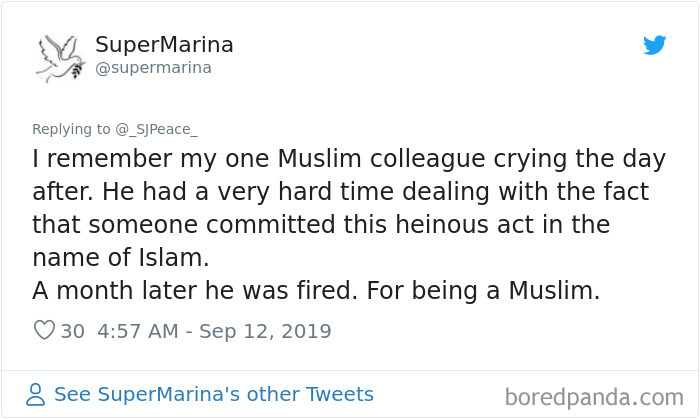
Task: Open See SuperMarina's other Tweets link
Action: (213, 394)
